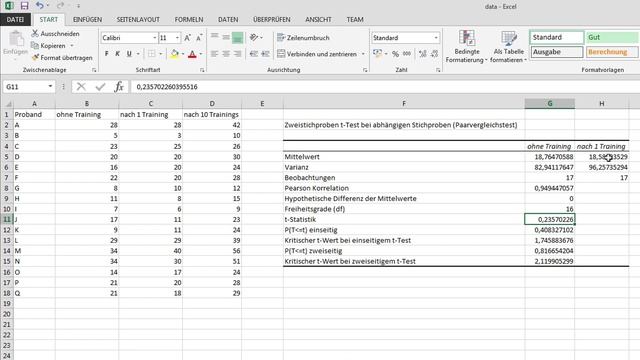Screen dimensions: 640x360
Task: Open the font color dropdown arrow
Action: (200, 54)
